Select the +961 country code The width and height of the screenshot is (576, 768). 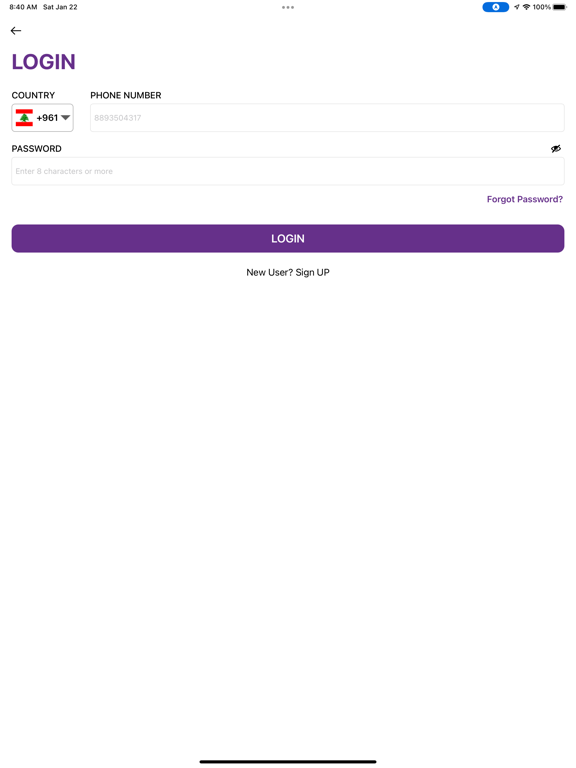tap(47, 118)
